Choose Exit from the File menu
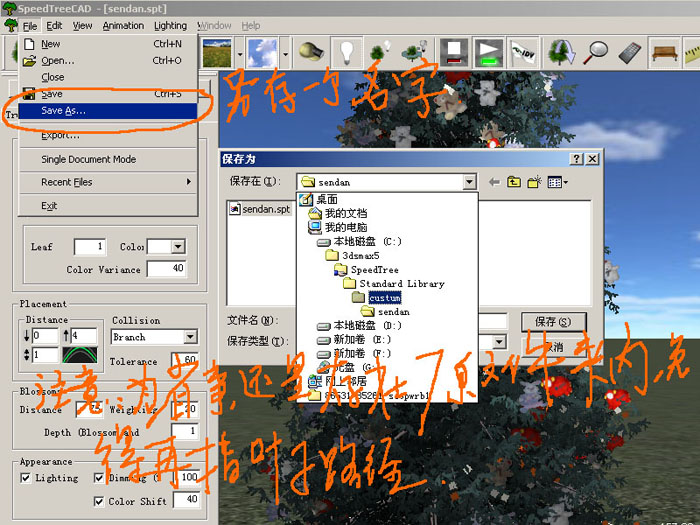The image size is (700, 525). pos(108,206)
